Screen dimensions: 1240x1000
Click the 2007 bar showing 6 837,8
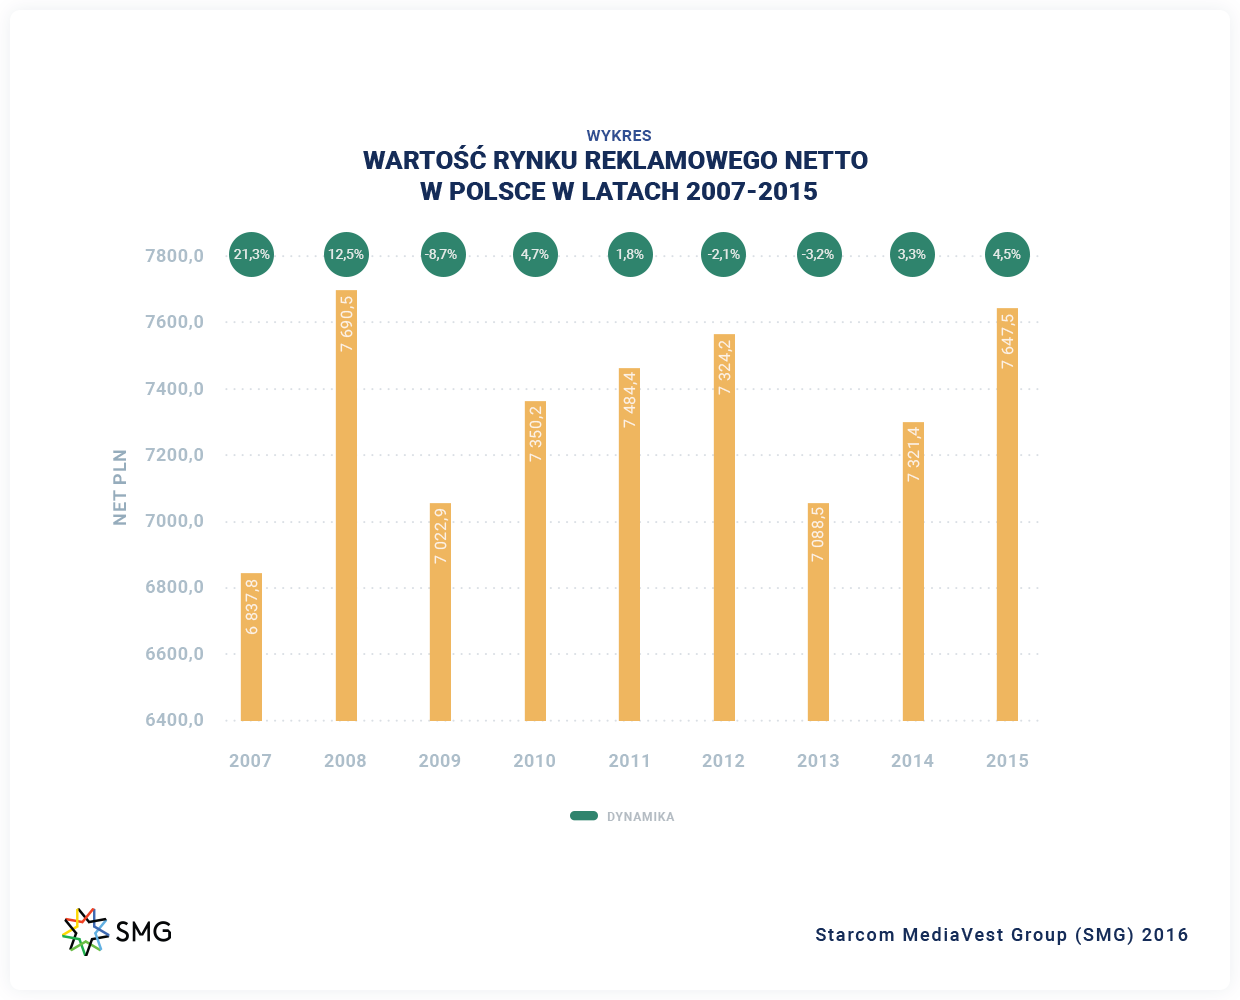pos(251,647)
